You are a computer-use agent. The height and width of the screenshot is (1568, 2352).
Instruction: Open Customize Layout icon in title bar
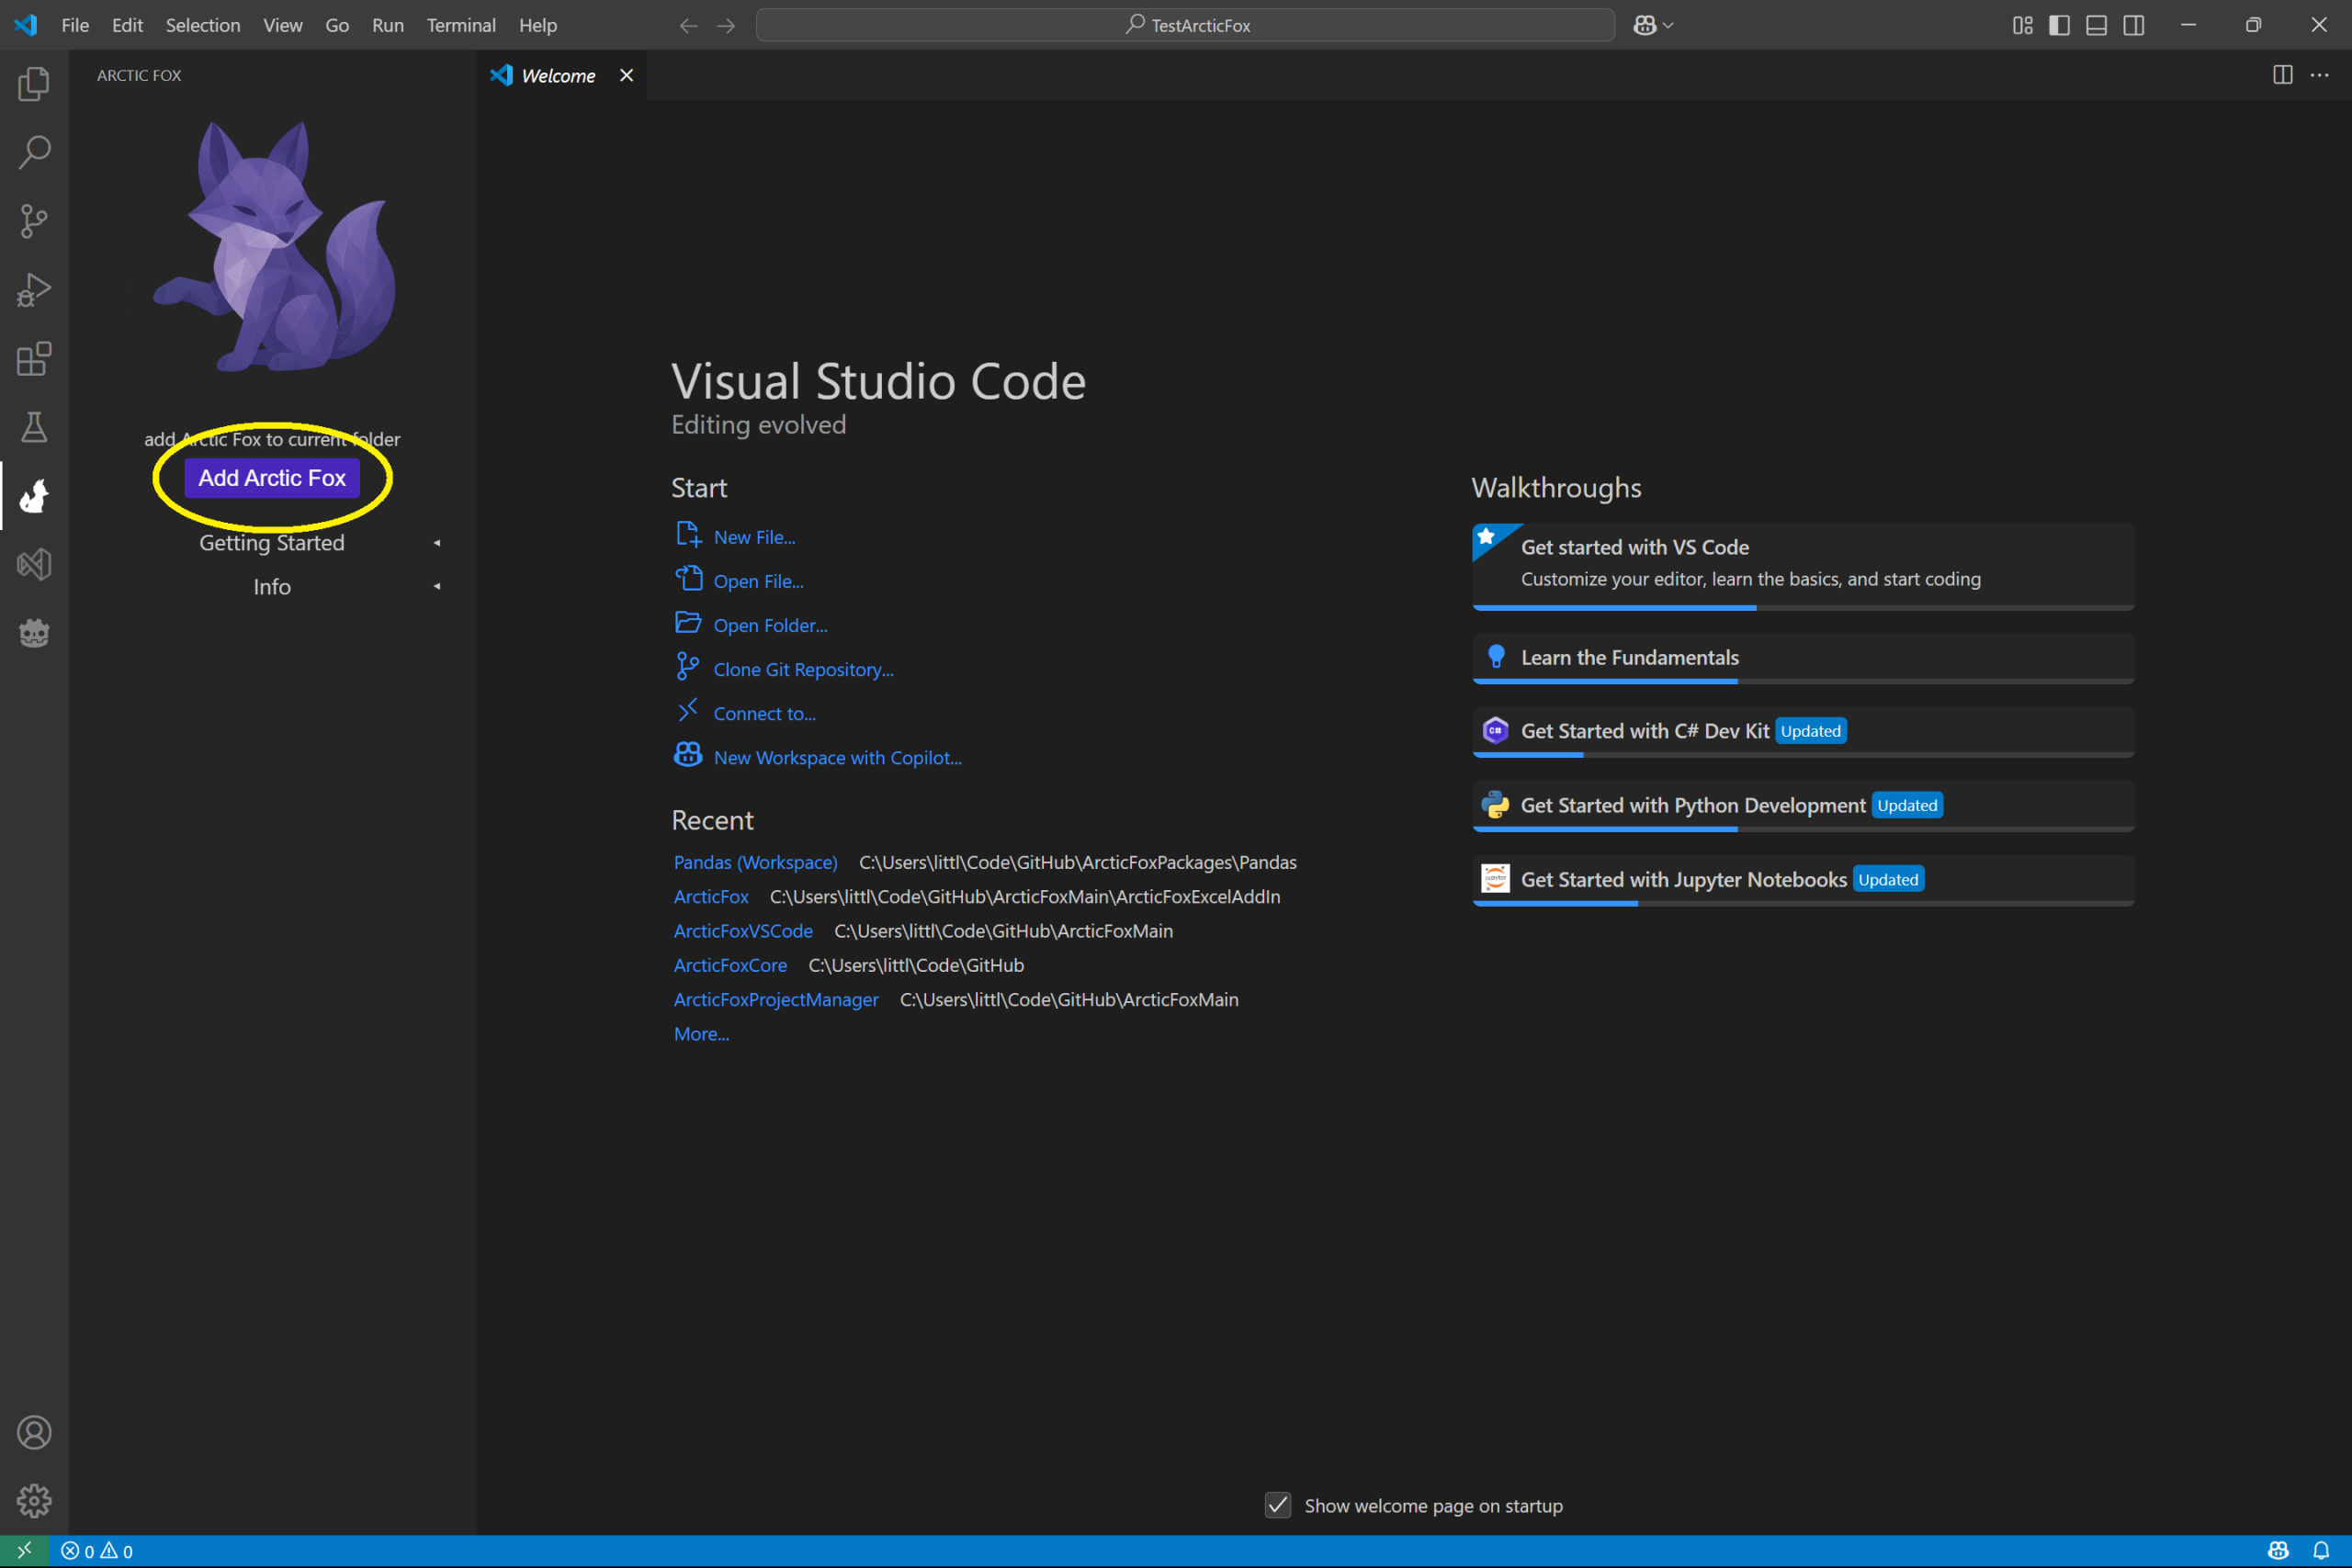(x=2023, y=25)
